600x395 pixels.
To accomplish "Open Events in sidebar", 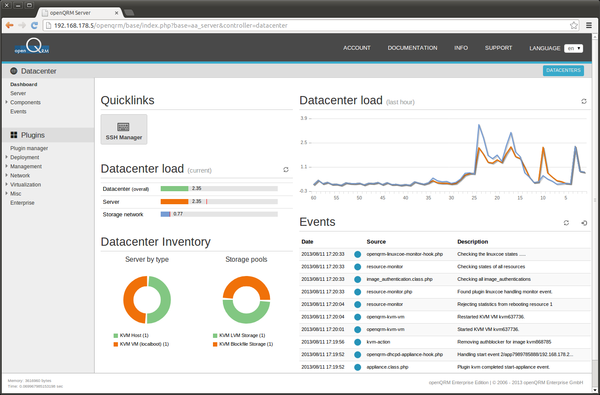I will point(18,111).
